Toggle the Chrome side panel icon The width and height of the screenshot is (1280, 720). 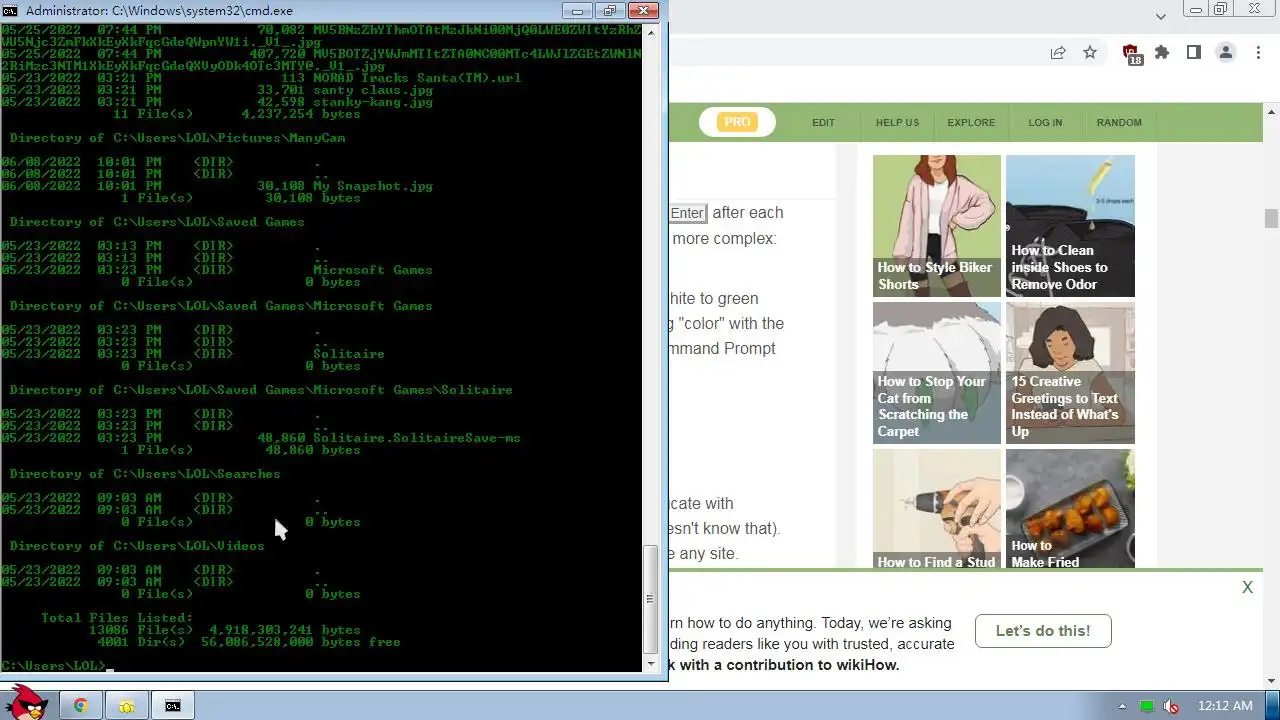[x=1193, y=53]
